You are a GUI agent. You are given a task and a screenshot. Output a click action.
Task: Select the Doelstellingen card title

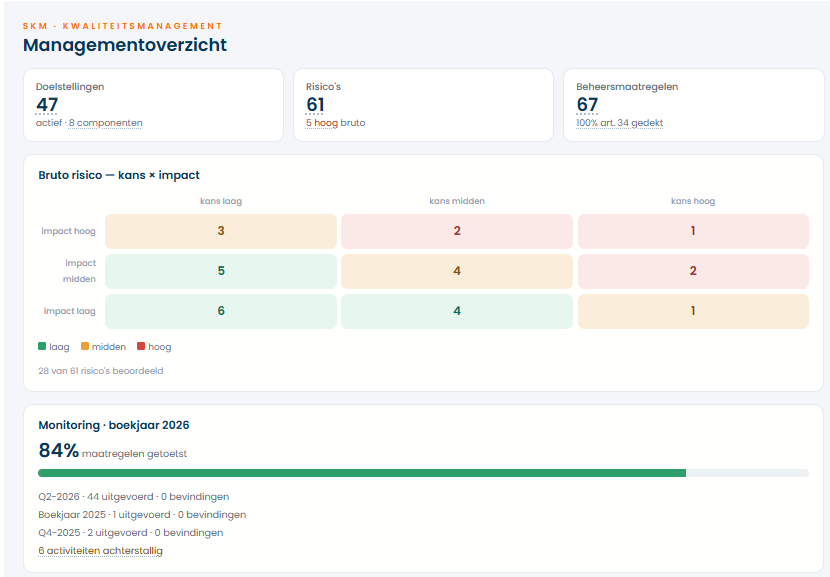70,87
